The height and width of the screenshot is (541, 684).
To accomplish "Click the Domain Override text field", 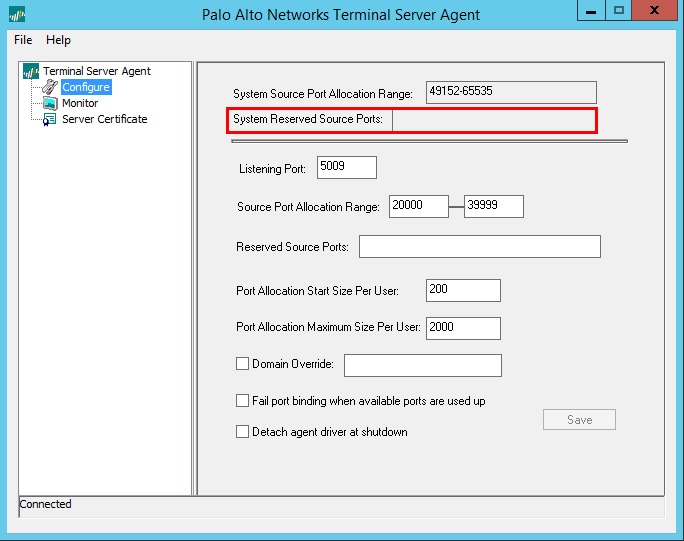I will tap(423, 365).
